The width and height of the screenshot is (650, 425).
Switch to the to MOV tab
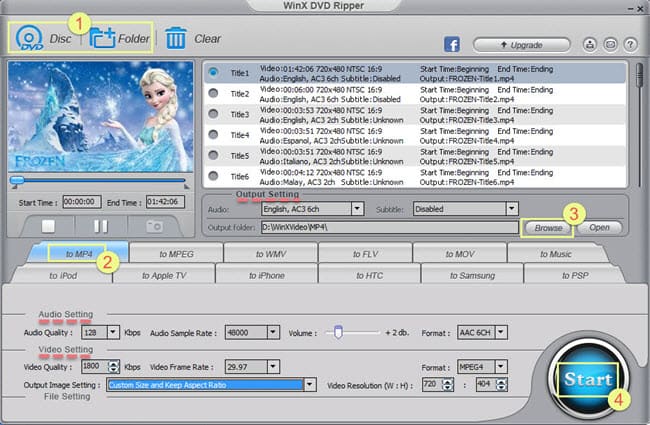pyautogui.click(x=460, y=254)
